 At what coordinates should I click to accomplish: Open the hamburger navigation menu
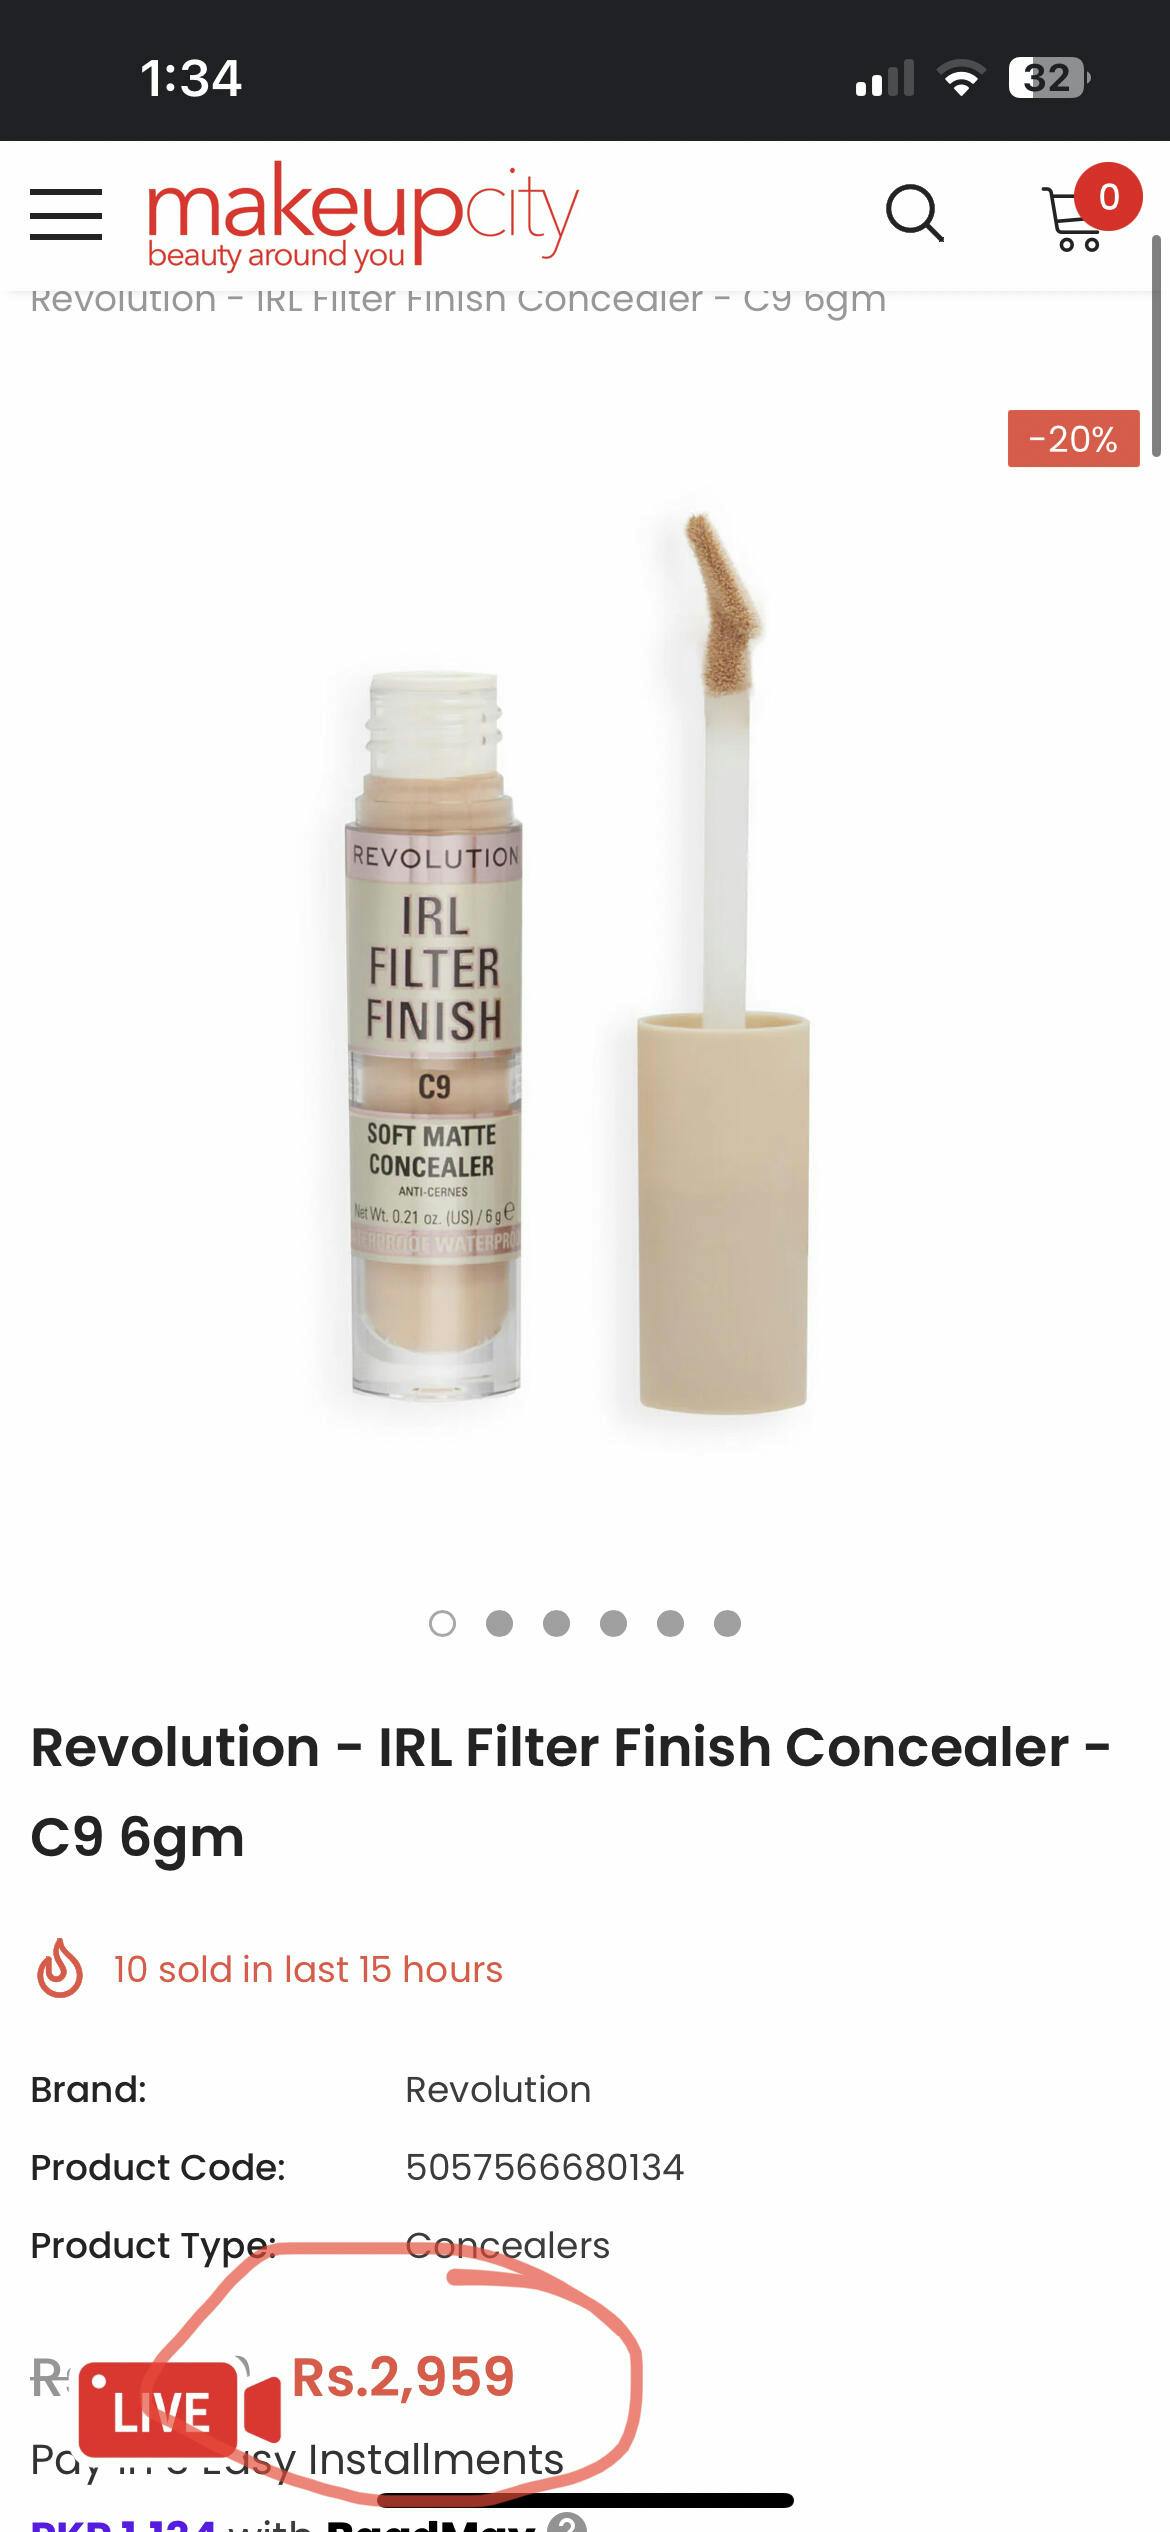[66, 214]
